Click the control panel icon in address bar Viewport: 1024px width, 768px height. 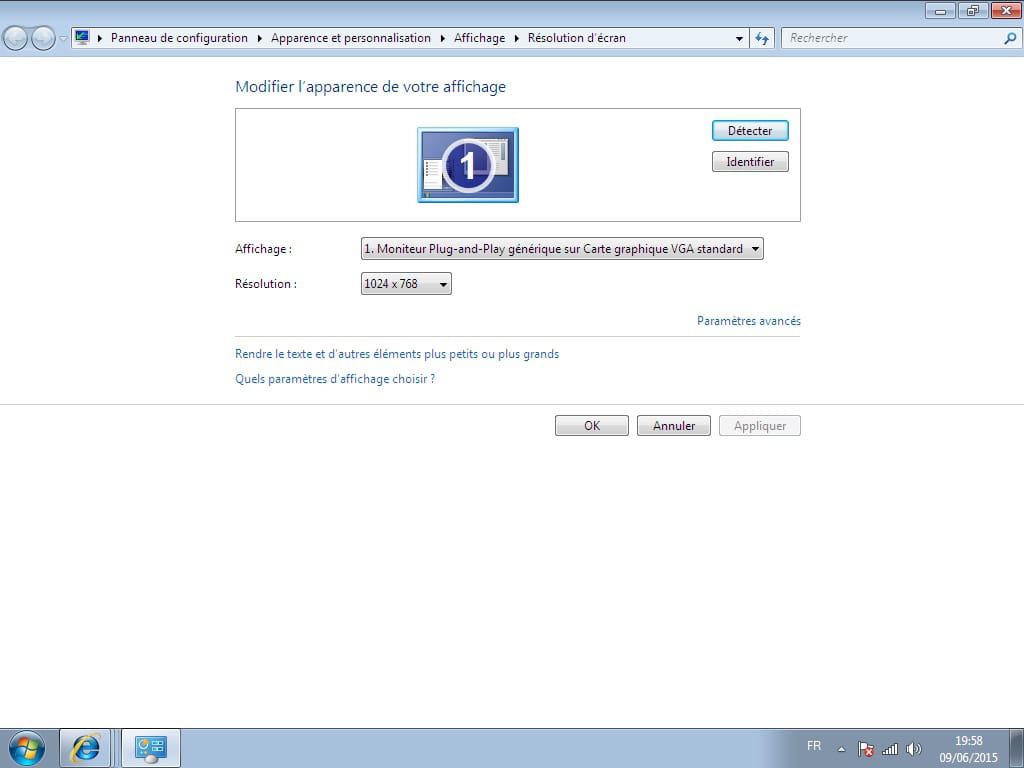coord(82,38)
